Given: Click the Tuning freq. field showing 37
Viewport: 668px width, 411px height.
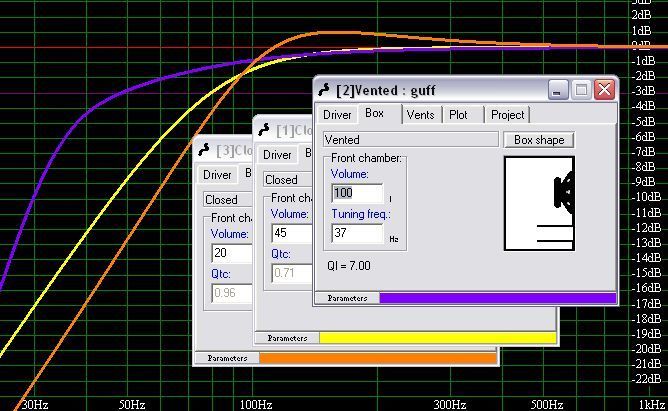Looking at the screenshot, I should click(357, 233).
